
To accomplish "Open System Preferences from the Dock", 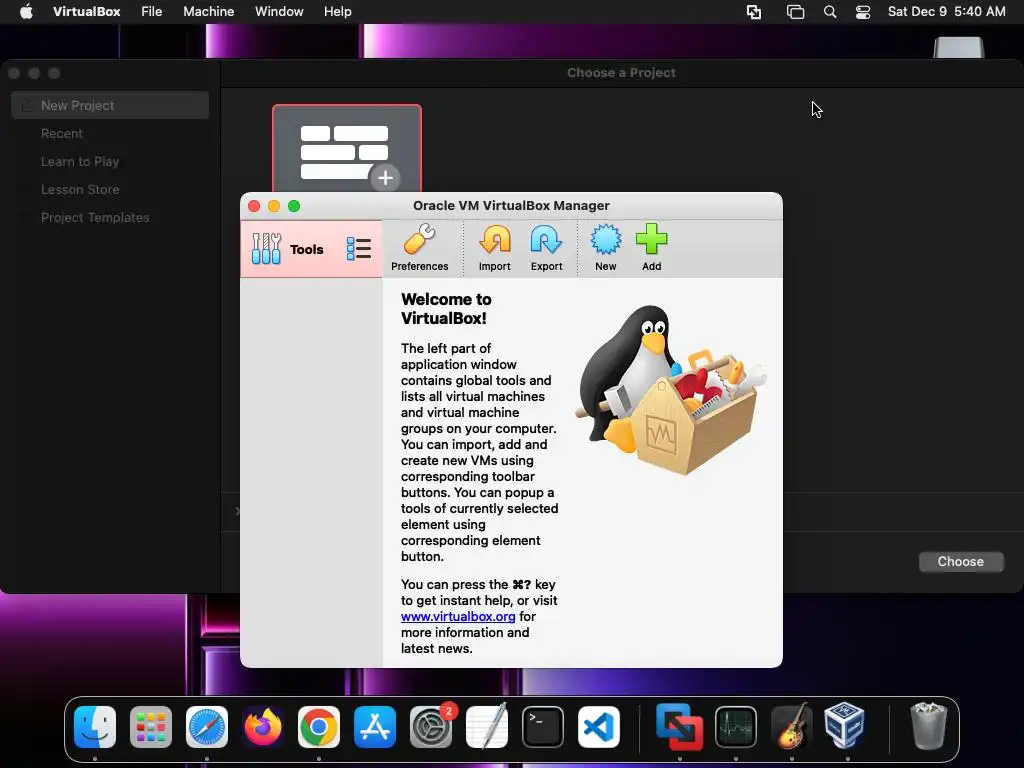I will click(431, 727).
